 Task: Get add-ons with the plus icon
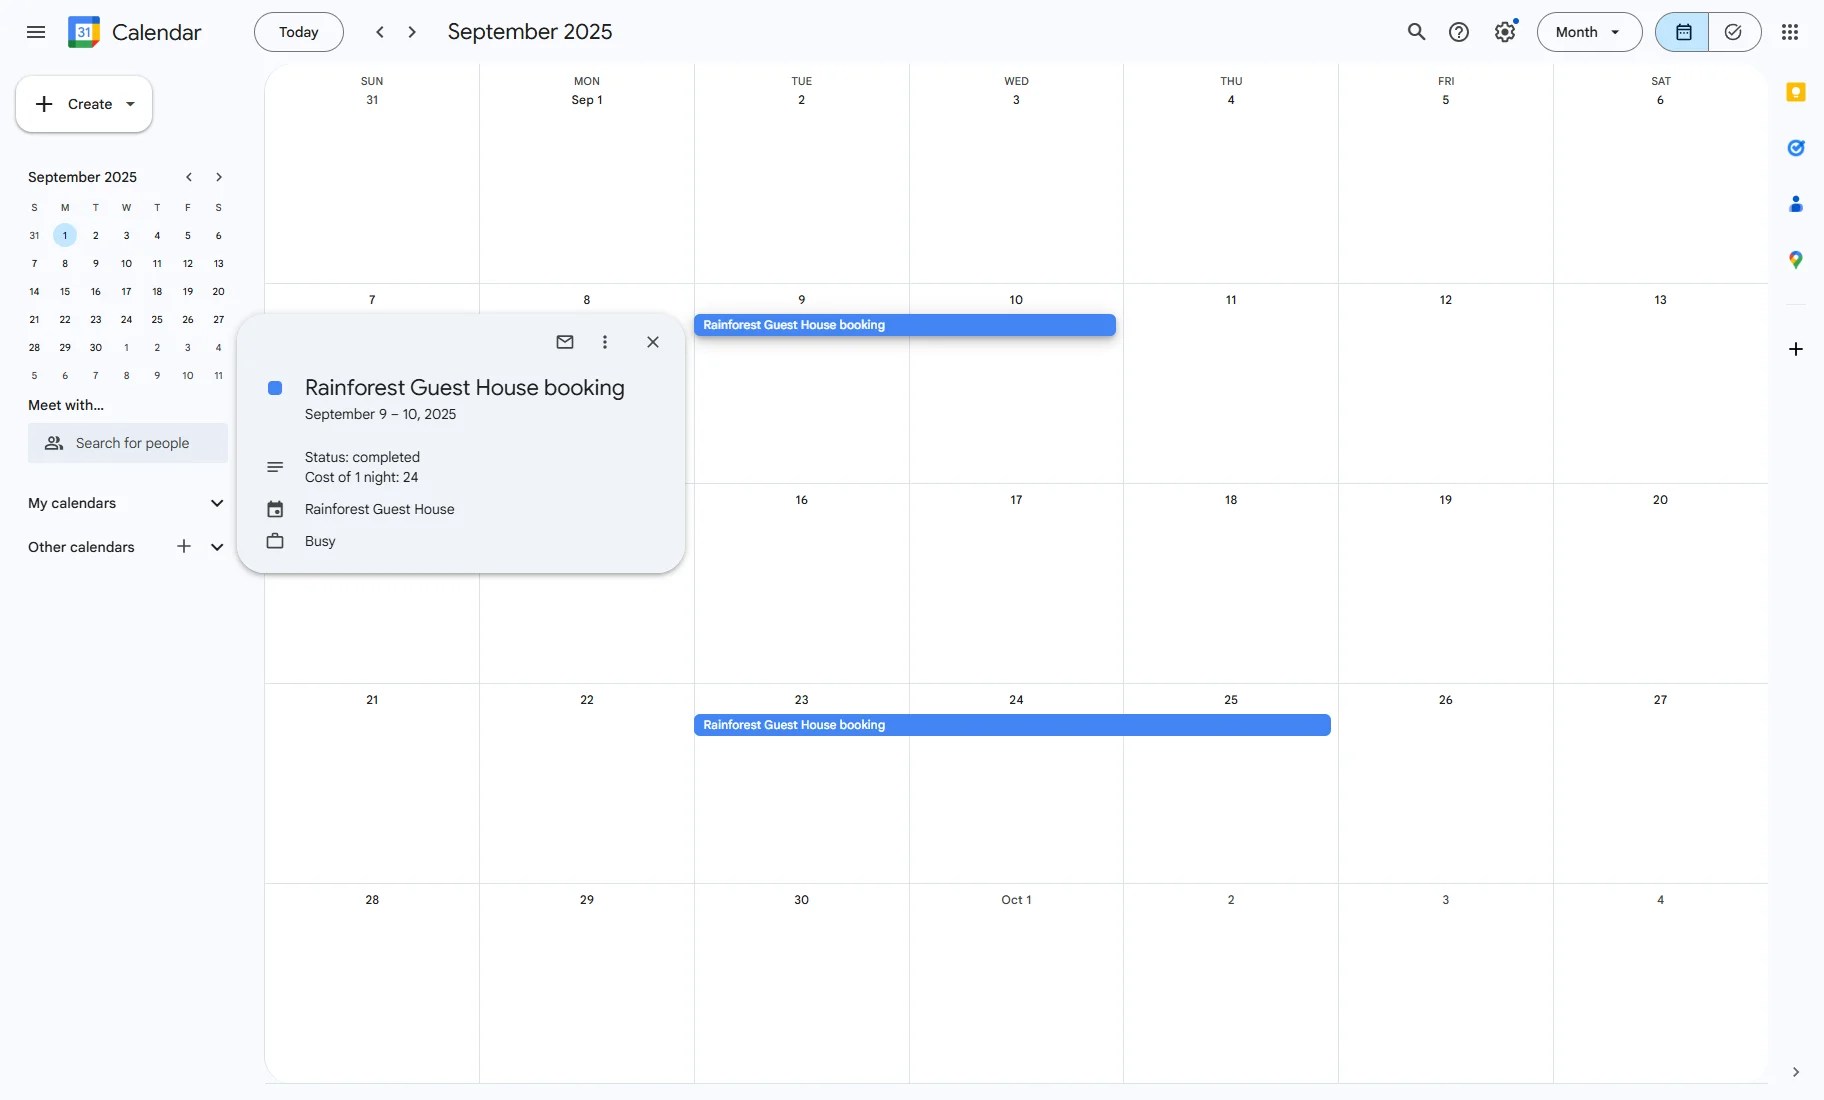click(1796, 349)
